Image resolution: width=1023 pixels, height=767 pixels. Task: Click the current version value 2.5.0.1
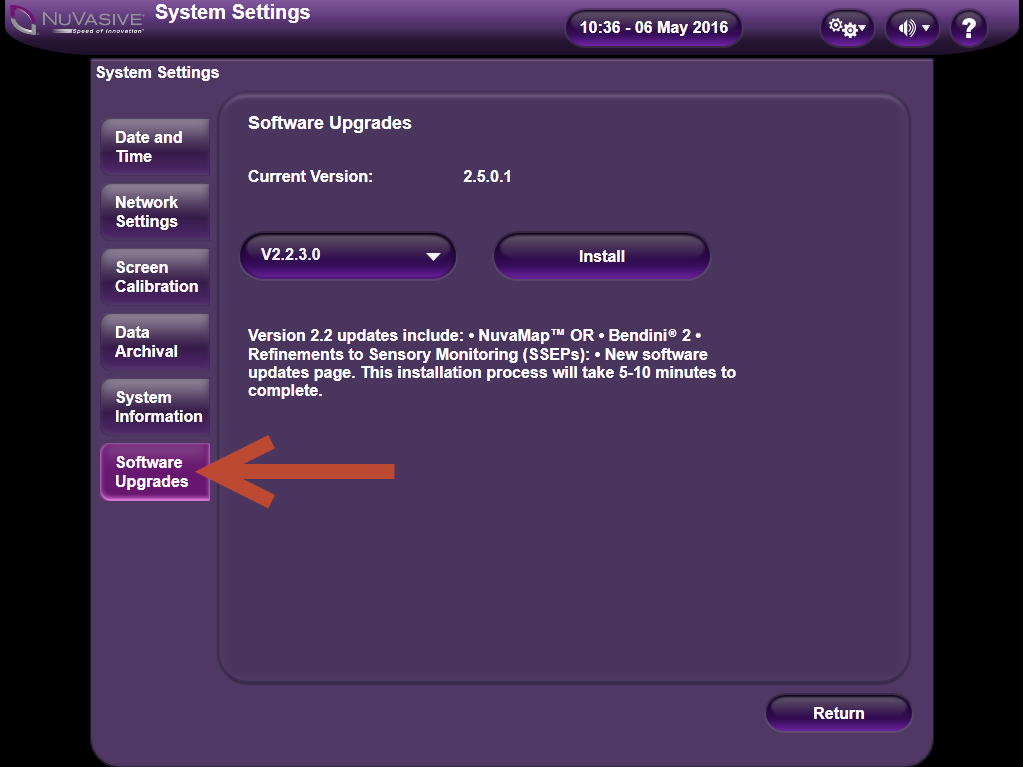coord(487,177)
